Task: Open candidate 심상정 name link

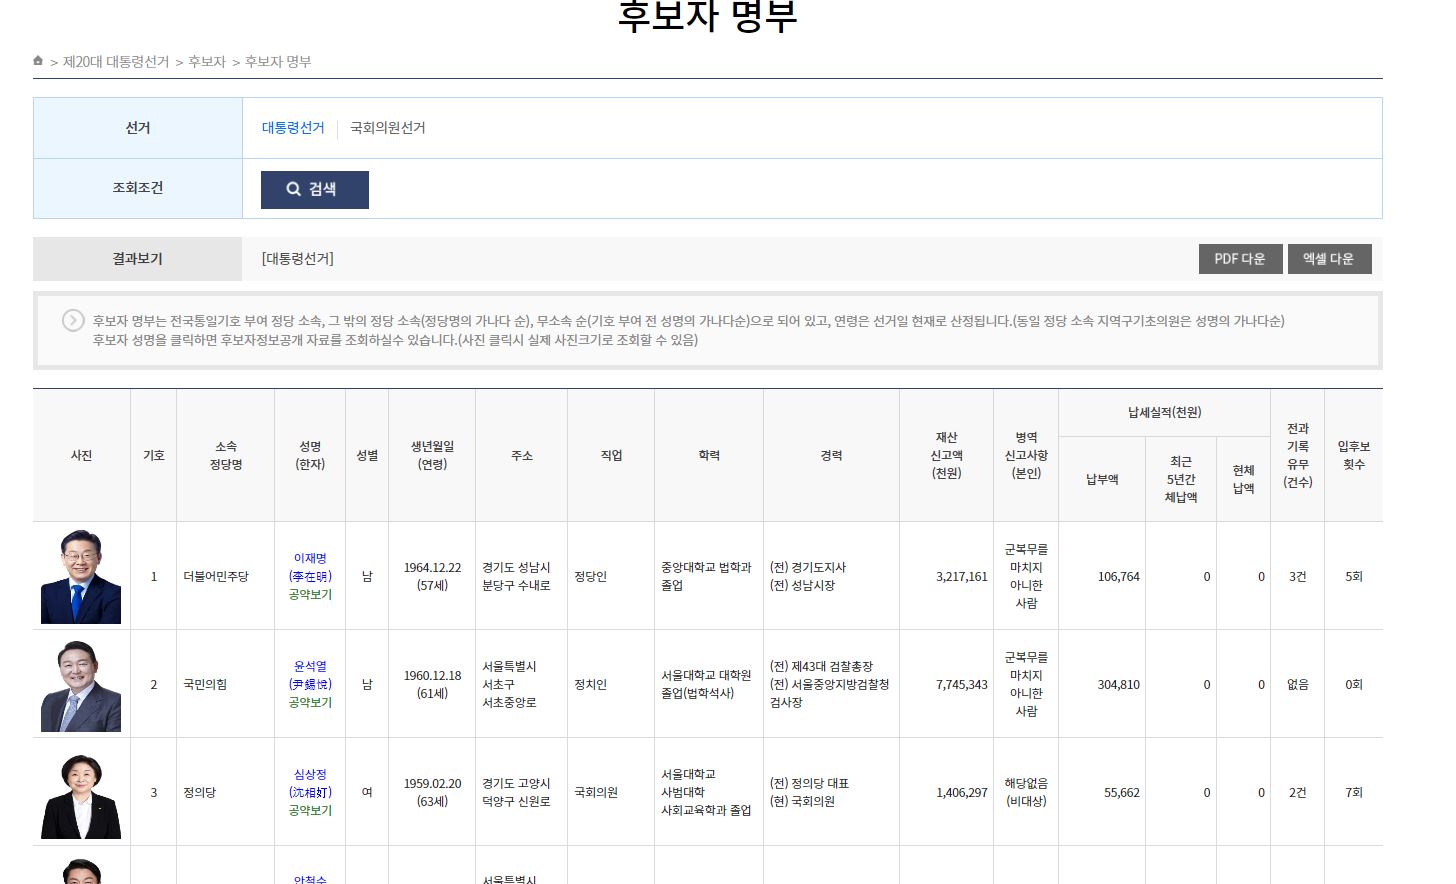Action: pos(310,774)
